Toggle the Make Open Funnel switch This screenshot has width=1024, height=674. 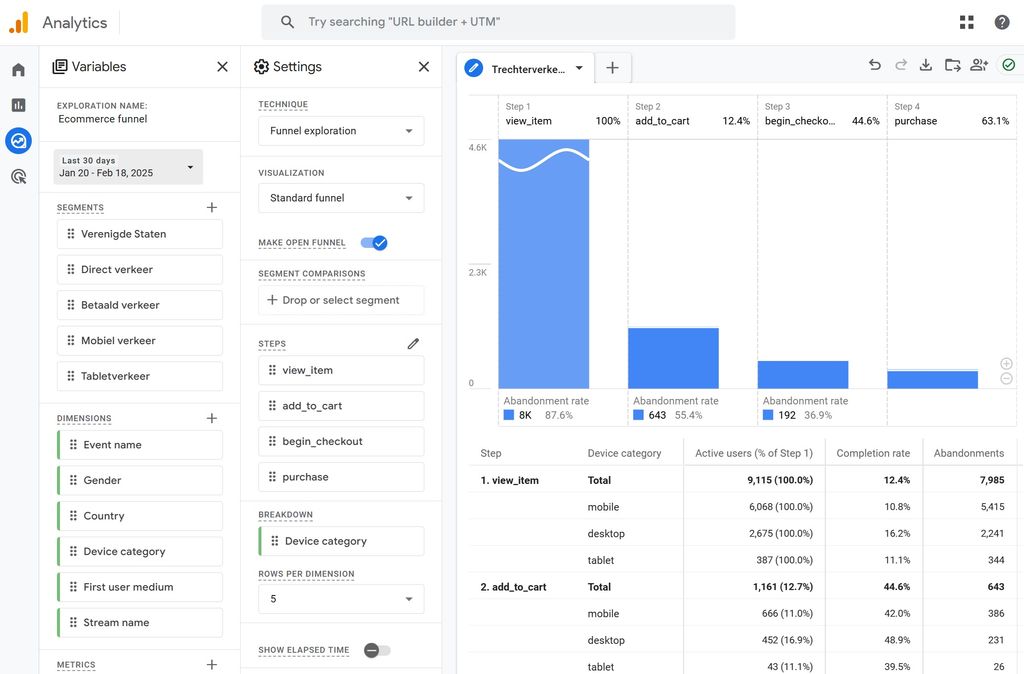[x=374, y=243]
